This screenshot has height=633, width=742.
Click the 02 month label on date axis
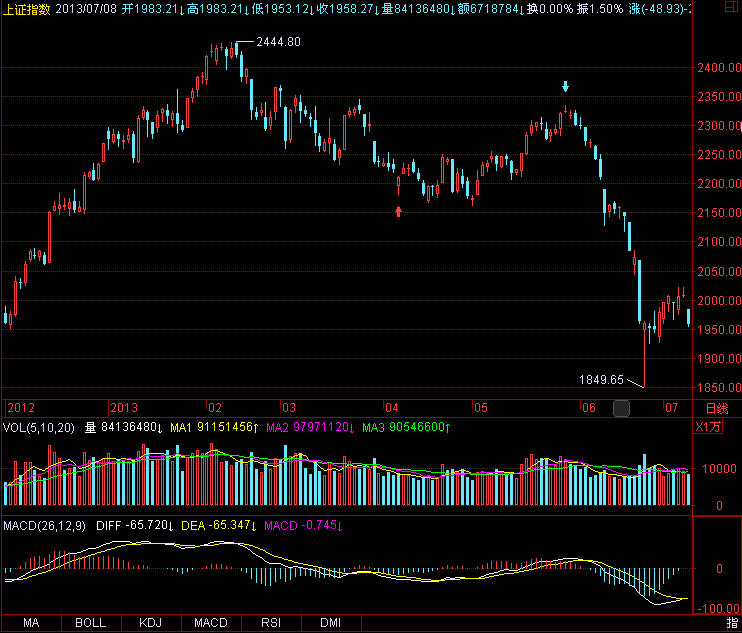click(x=215, y=408)
